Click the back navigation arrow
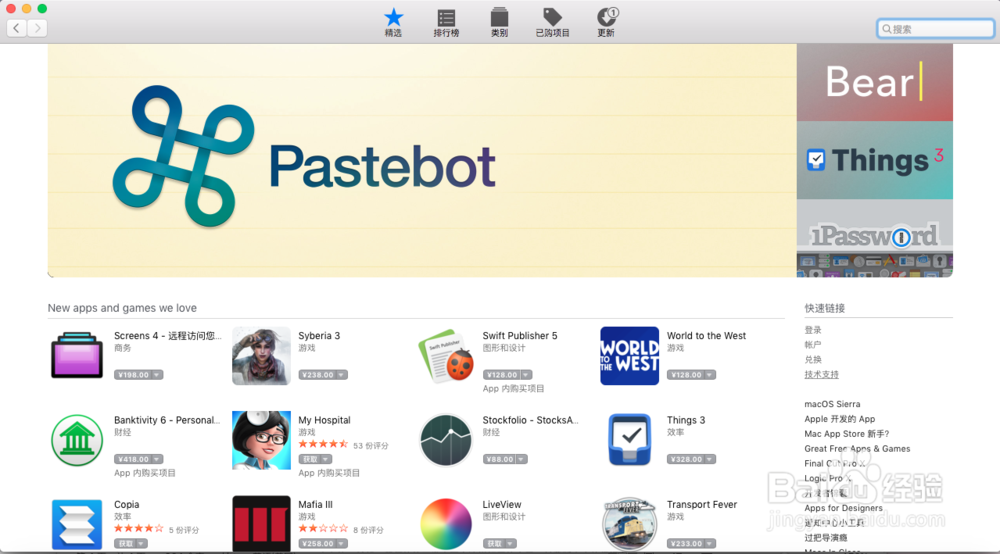 [x=17, y=28]
